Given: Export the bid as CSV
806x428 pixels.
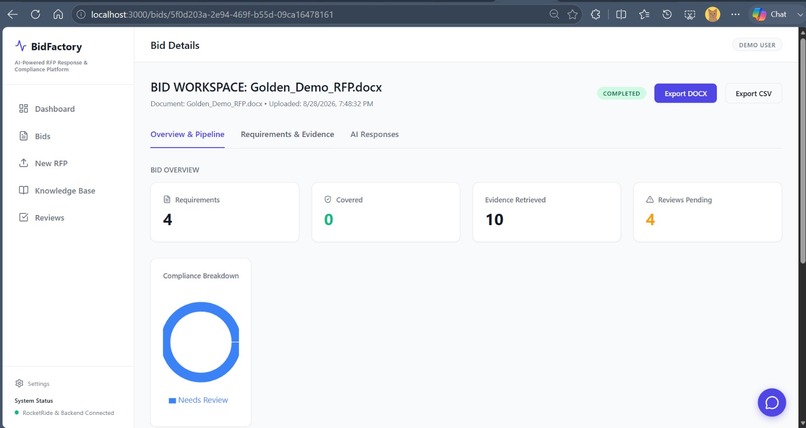Looking at the screenshot, I should click(x=754, y=94).
